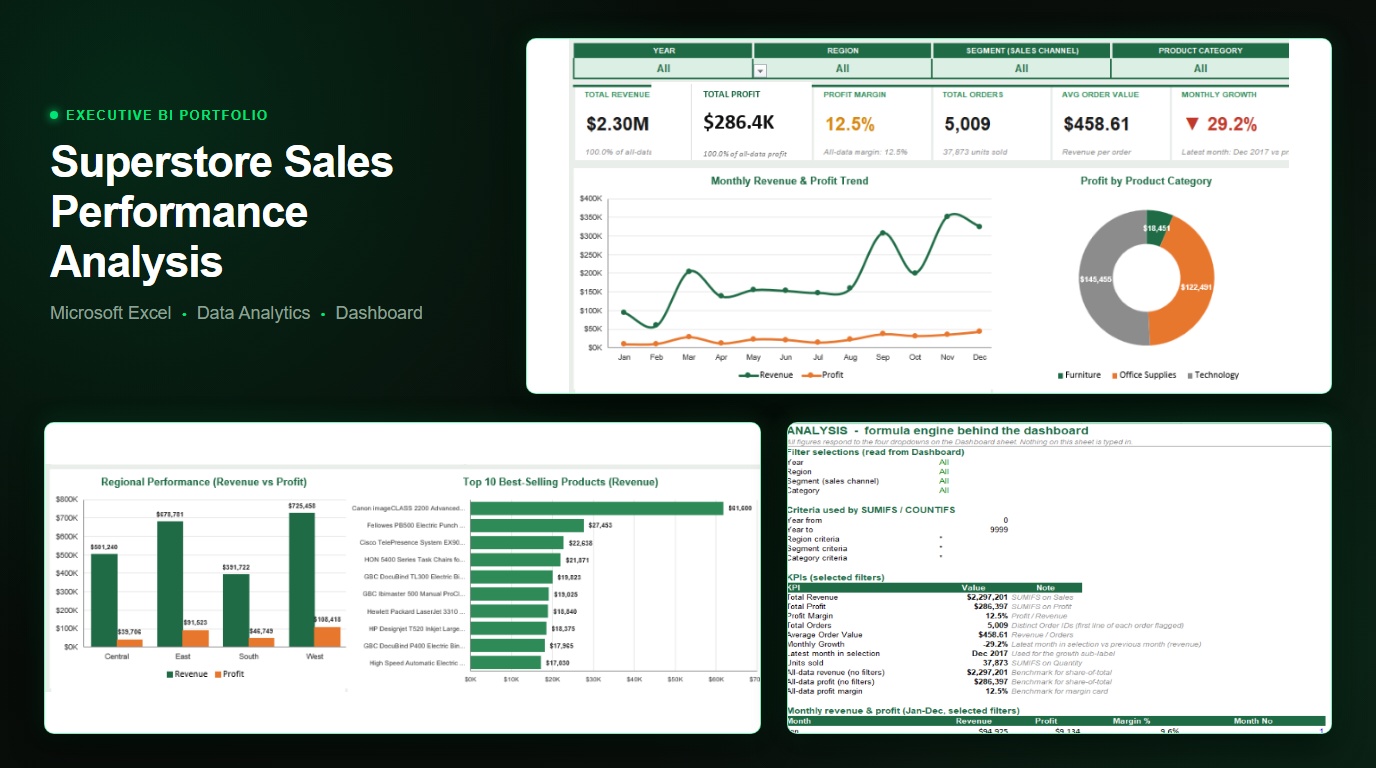Screen dimensions: 1376x768
Task: Click the red down triangle in Monthly Growth
Action: 1191,124
